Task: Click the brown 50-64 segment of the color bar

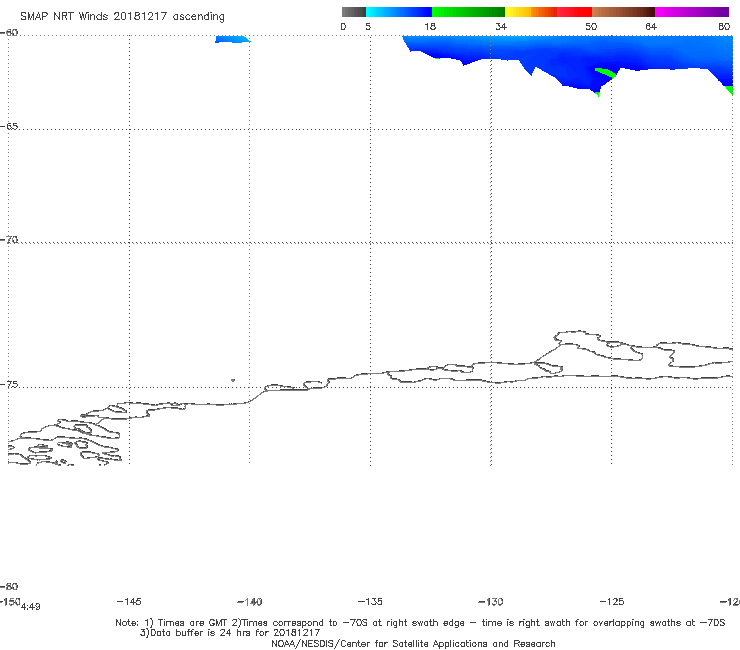Action: click(x=623, y=12)
